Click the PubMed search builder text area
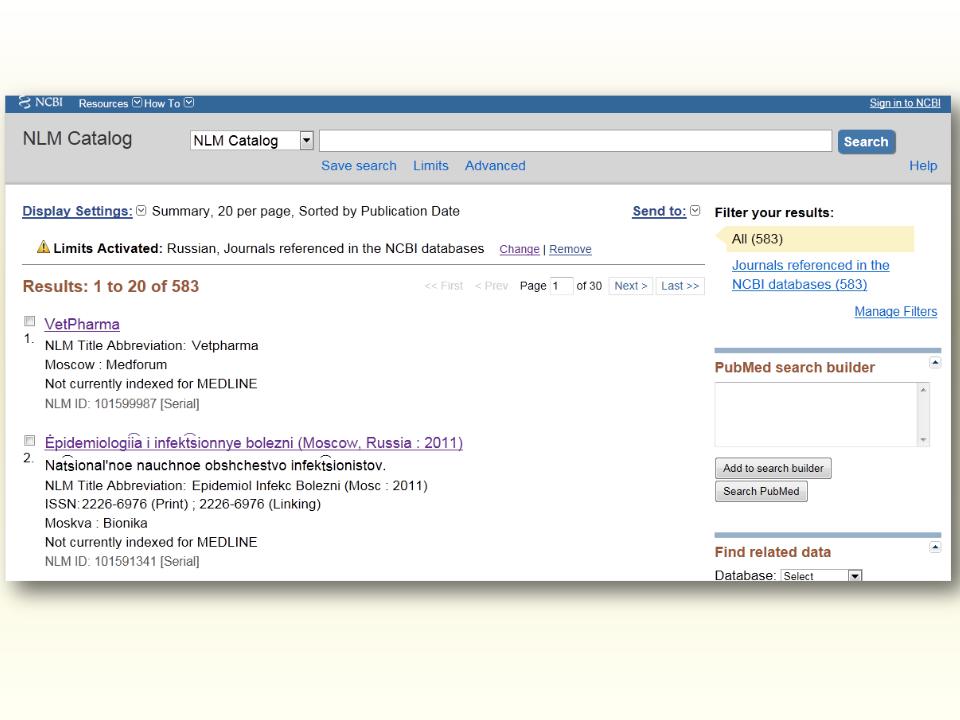Viewport: 960px width, 720px height. [817, 414]
